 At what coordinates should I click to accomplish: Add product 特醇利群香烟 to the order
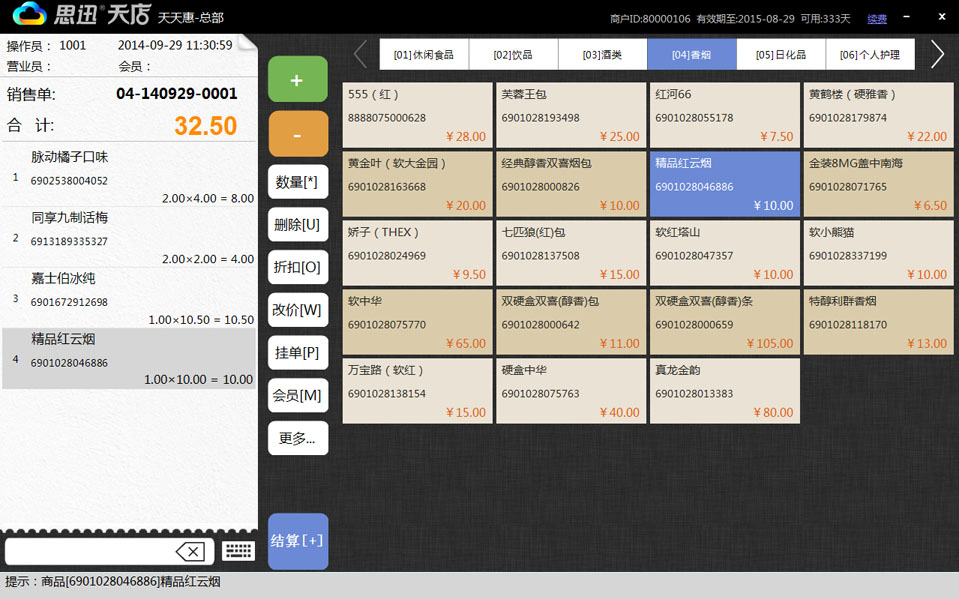[878, 322]
